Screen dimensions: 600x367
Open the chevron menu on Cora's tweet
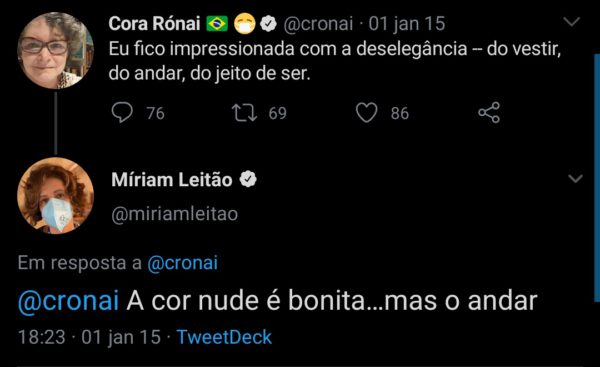point(572,21)
